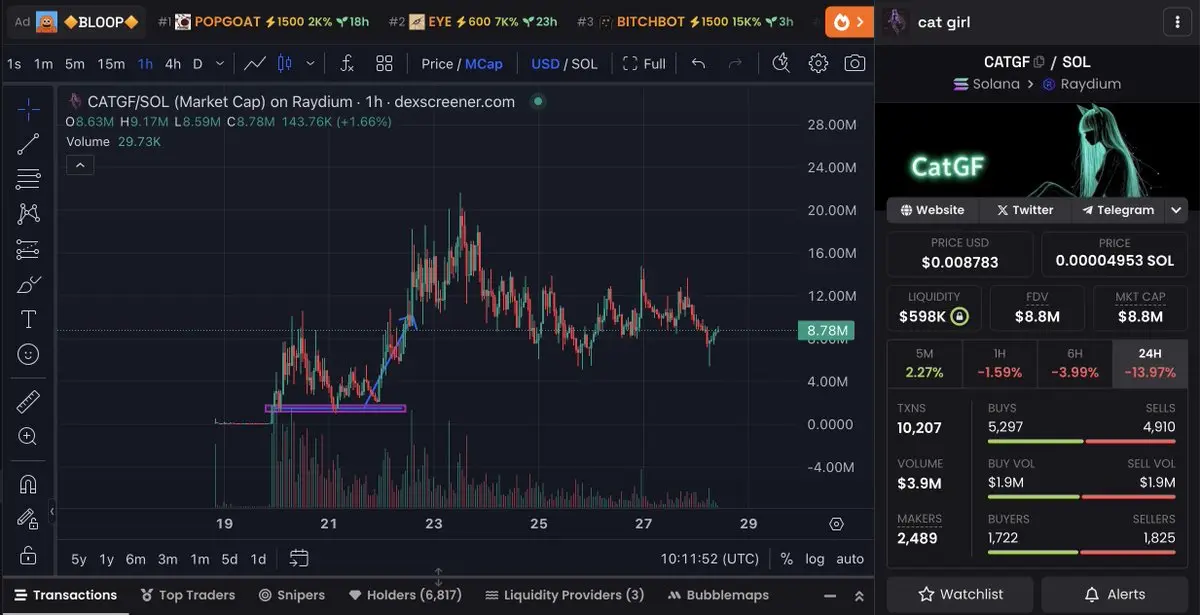Switch chart to Price view
Viewport: 1200px width, 615px height.
coord(437,63)
